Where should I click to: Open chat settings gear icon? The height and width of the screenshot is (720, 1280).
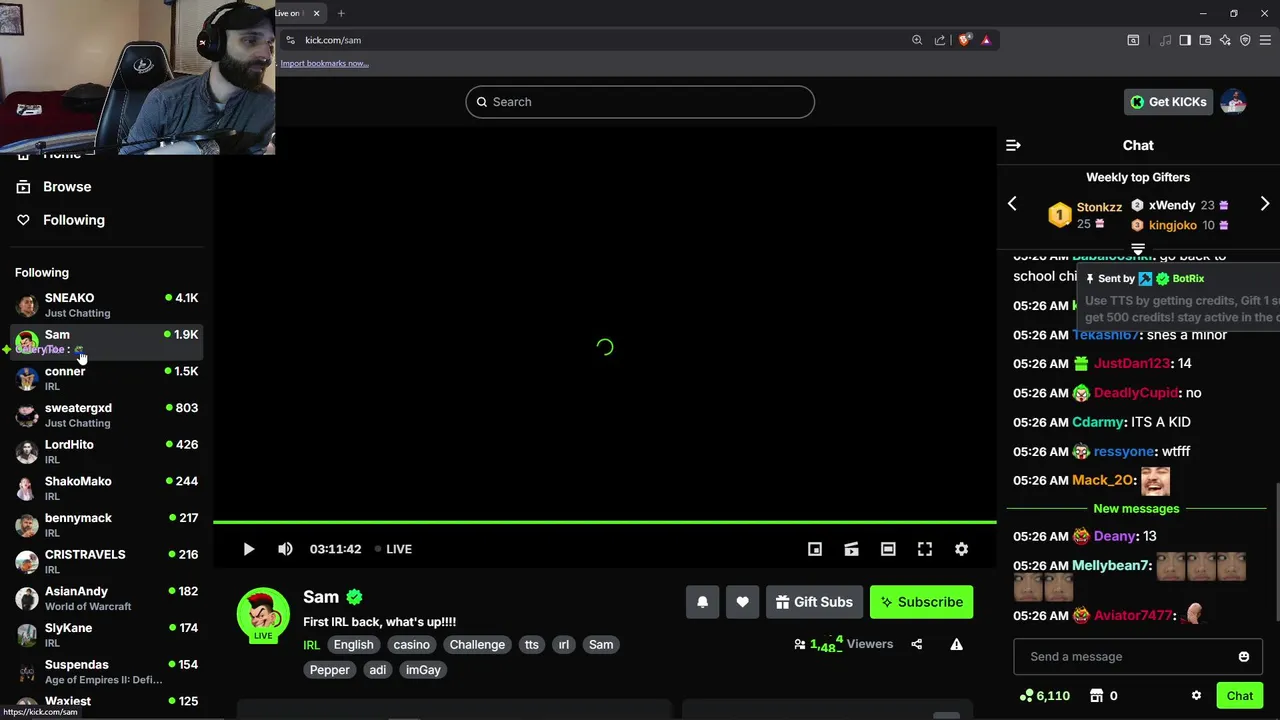click(x=1196, y=696)
